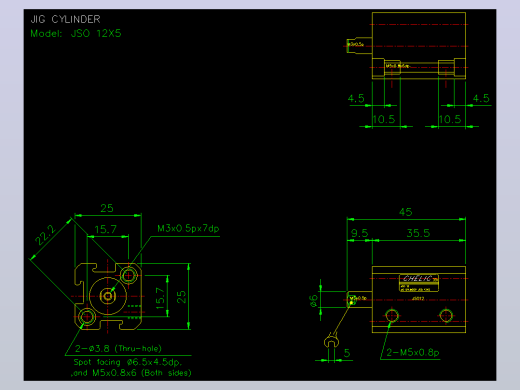Viewport: 520px width, 390px height.
Task: Select the 'JIG CYLINDER' title text
Action: 65,19
